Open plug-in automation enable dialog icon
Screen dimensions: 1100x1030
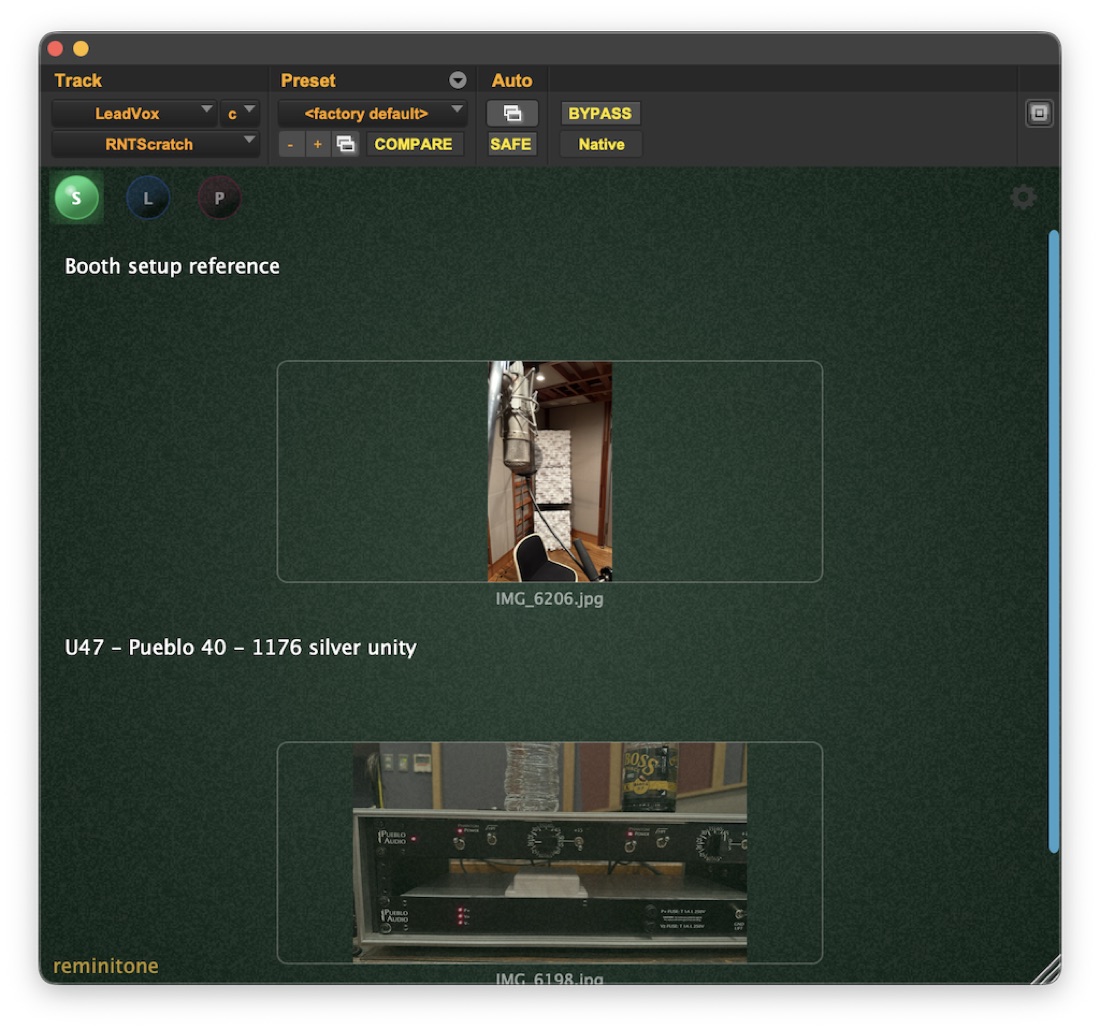click(512, 113)
